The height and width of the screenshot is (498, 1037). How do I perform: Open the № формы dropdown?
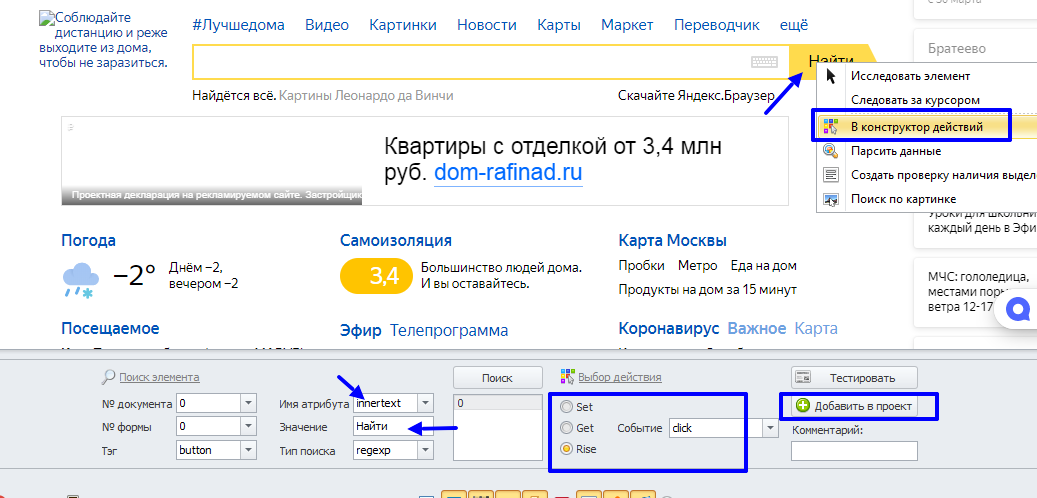(249, 427)
